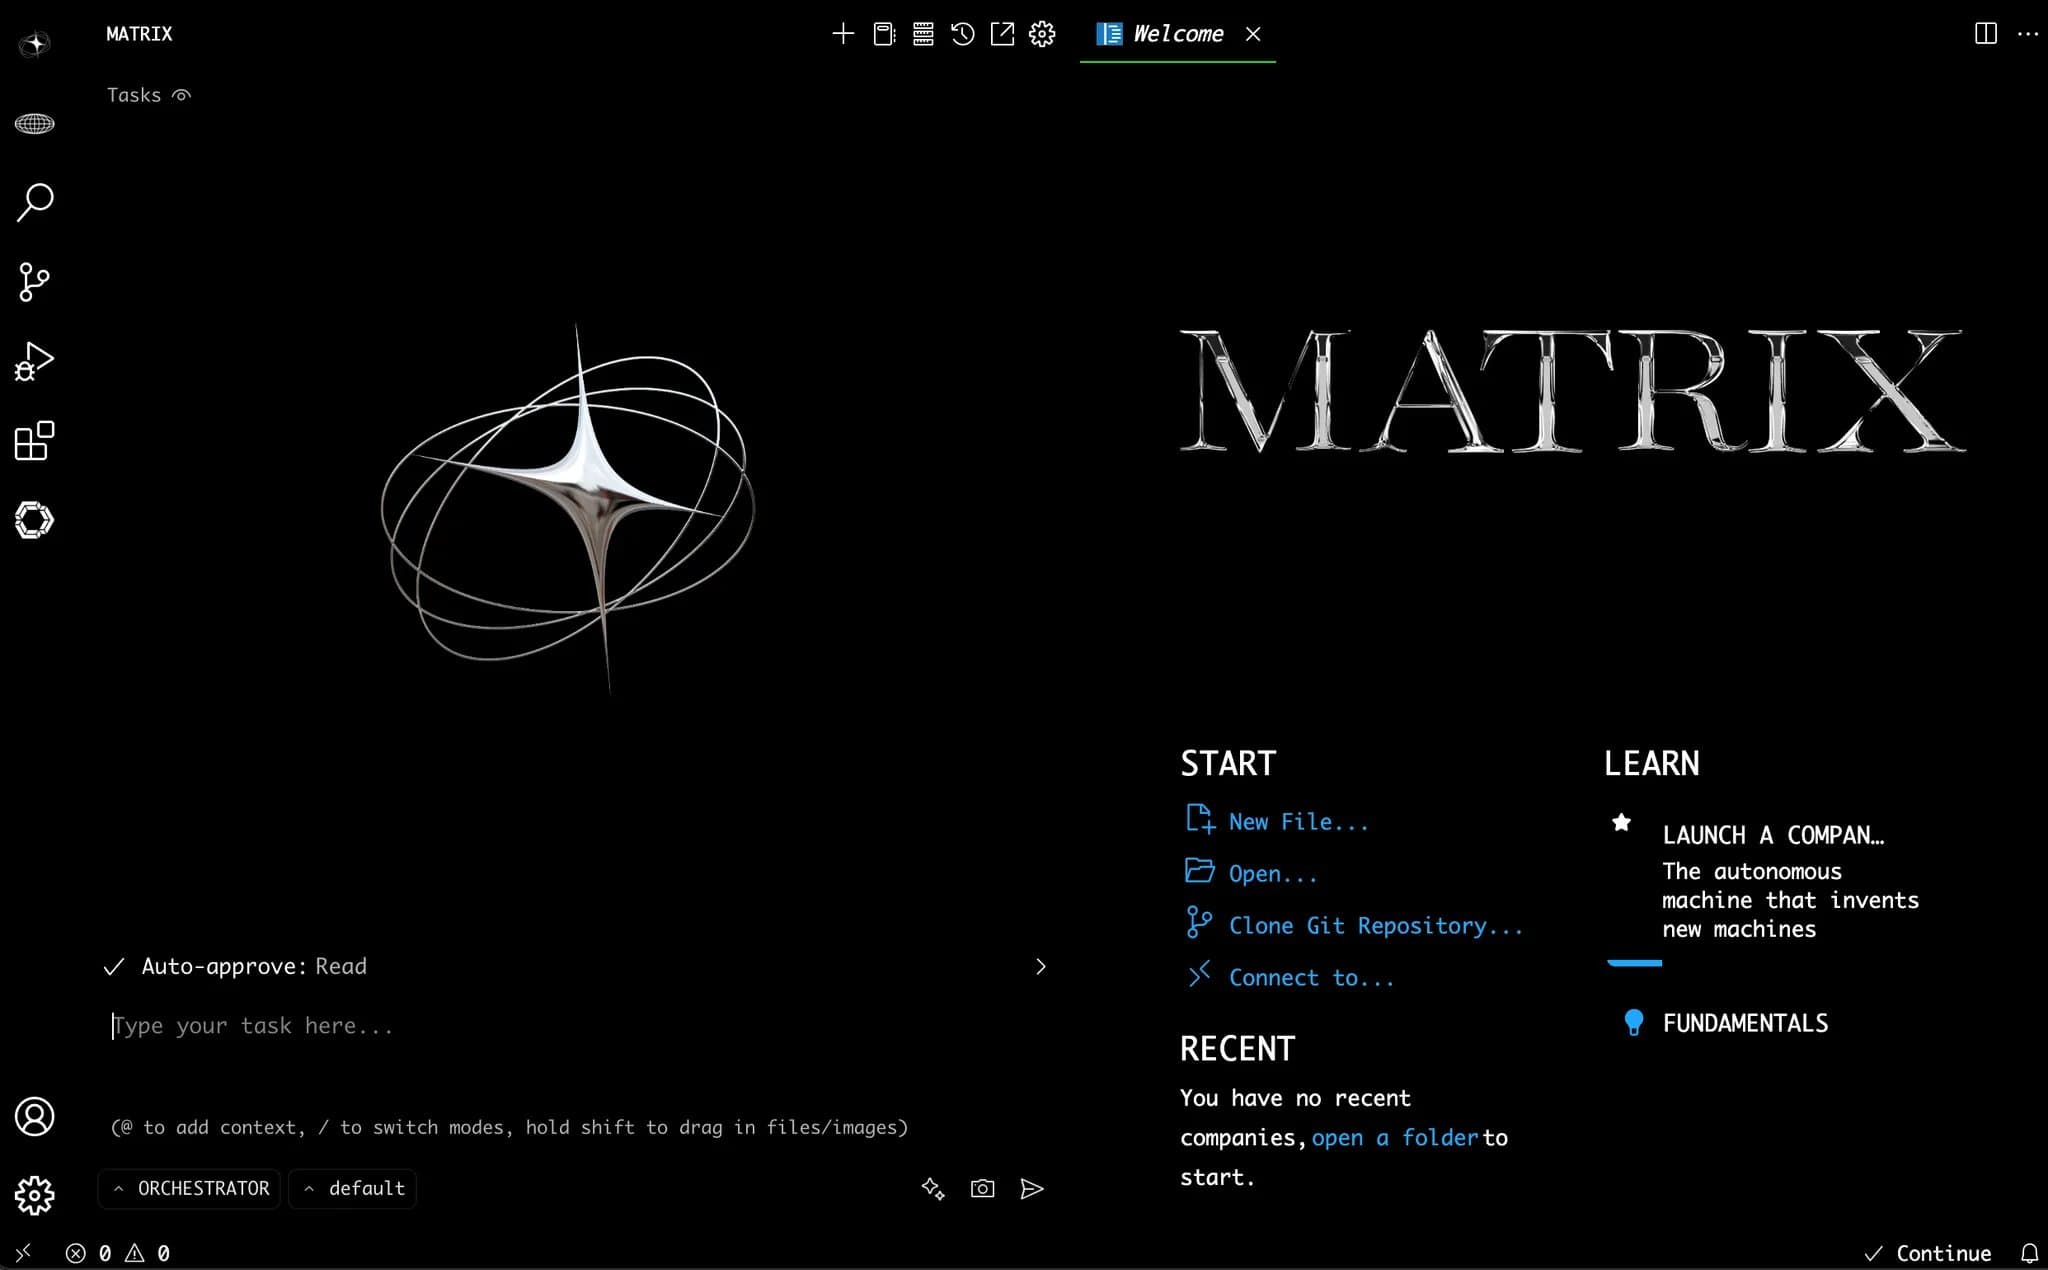Screen dimensions: 2048x1270
Task: Toggle the Auto-approve checkmark
Action: 114,966
